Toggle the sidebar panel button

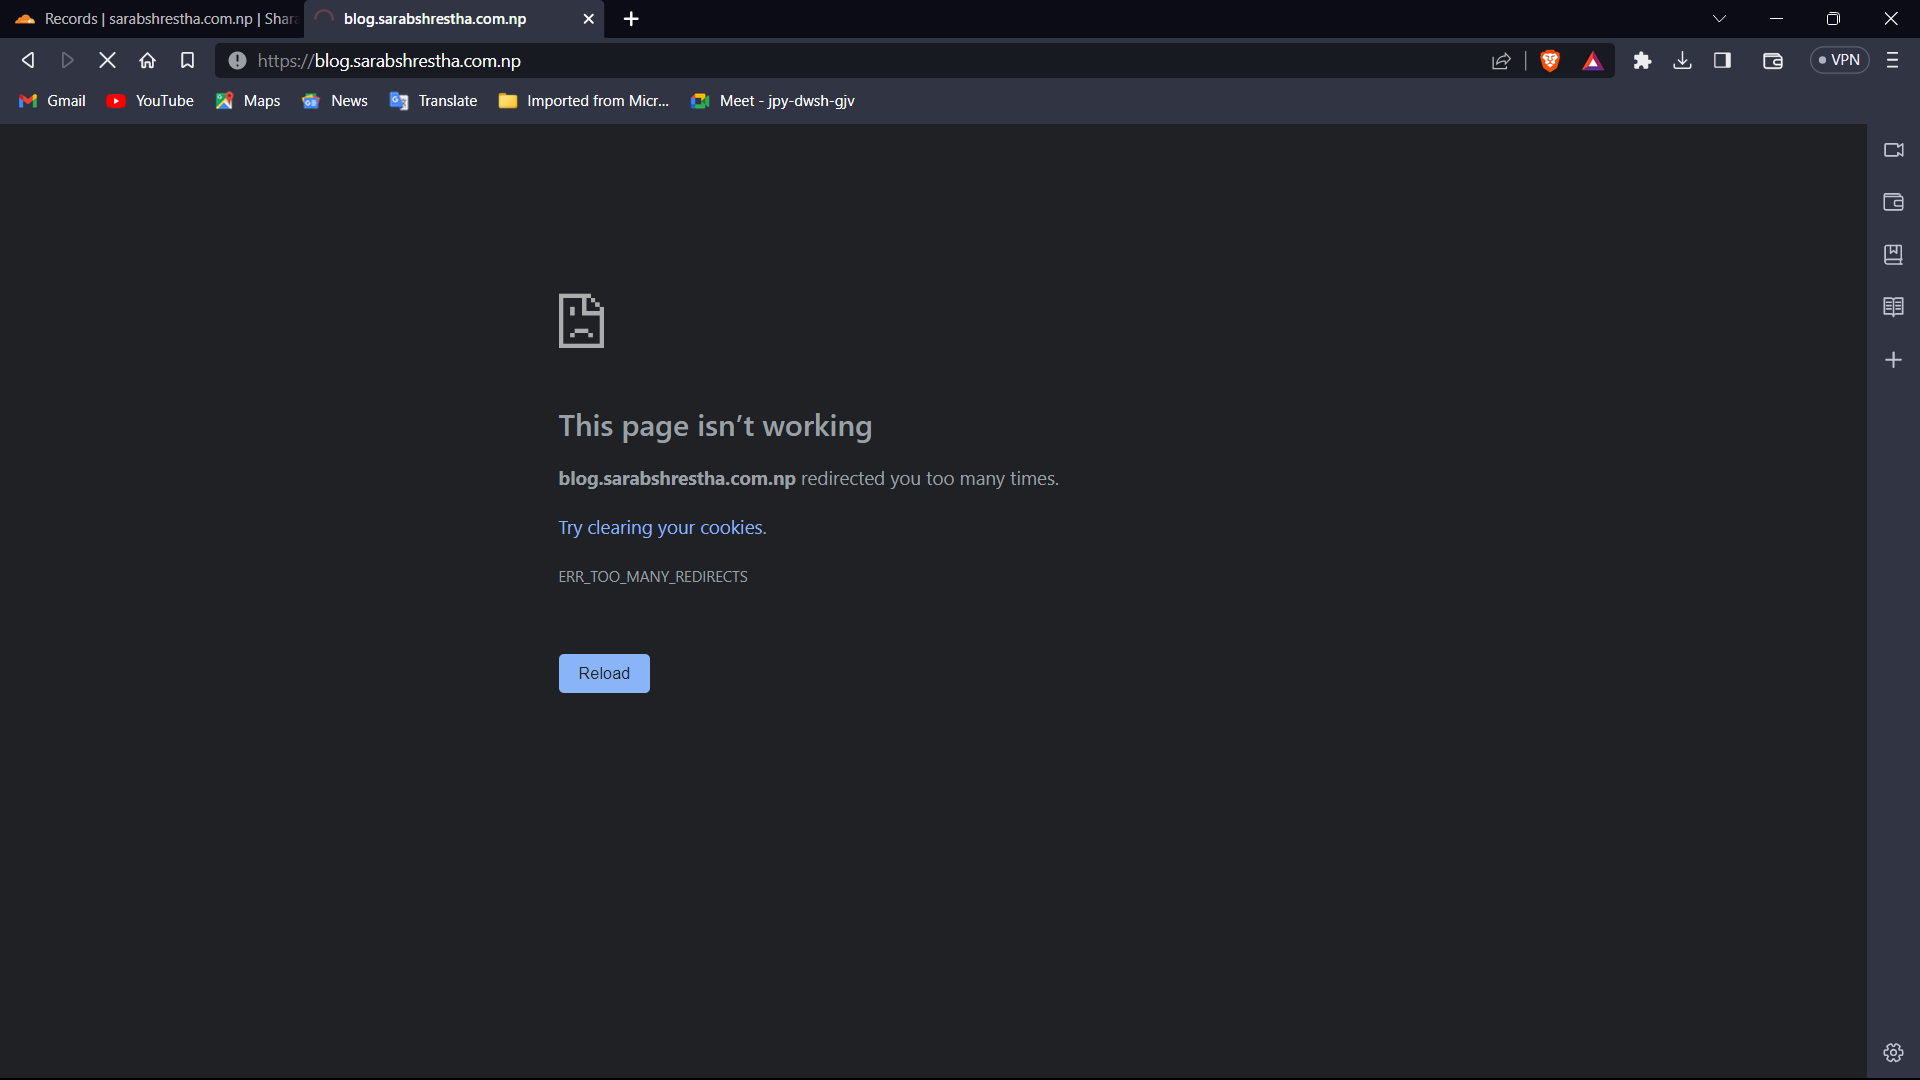[x=1722, y=61]
